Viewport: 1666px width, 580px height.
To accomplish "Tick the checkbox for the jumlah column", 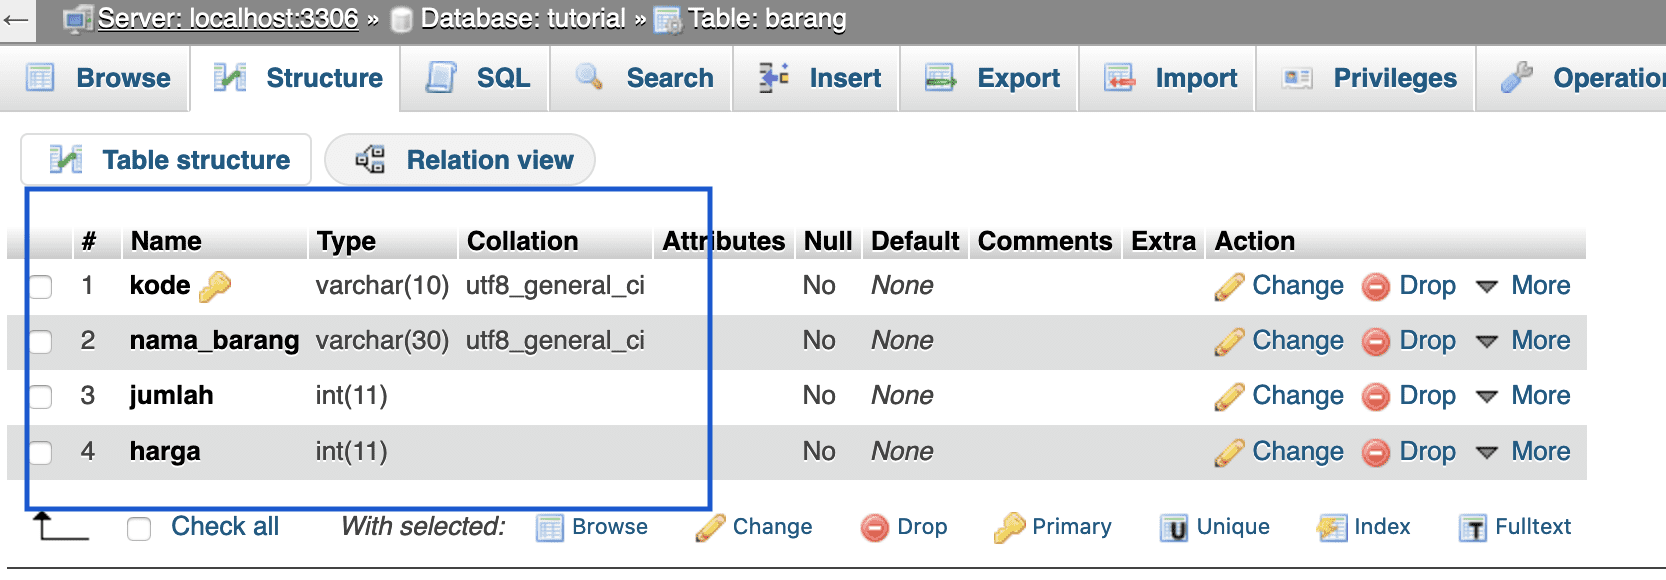I will coord(40,397).
